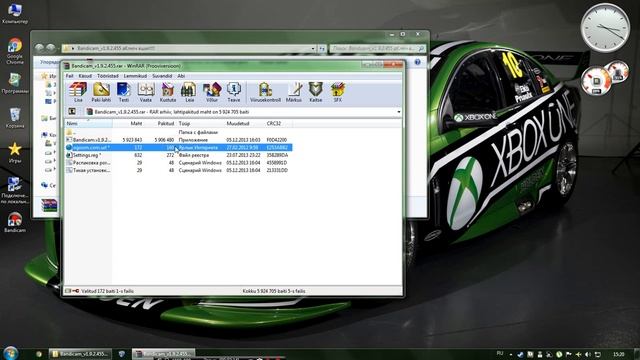Click the SFX toolbar icon

(338, 92)
